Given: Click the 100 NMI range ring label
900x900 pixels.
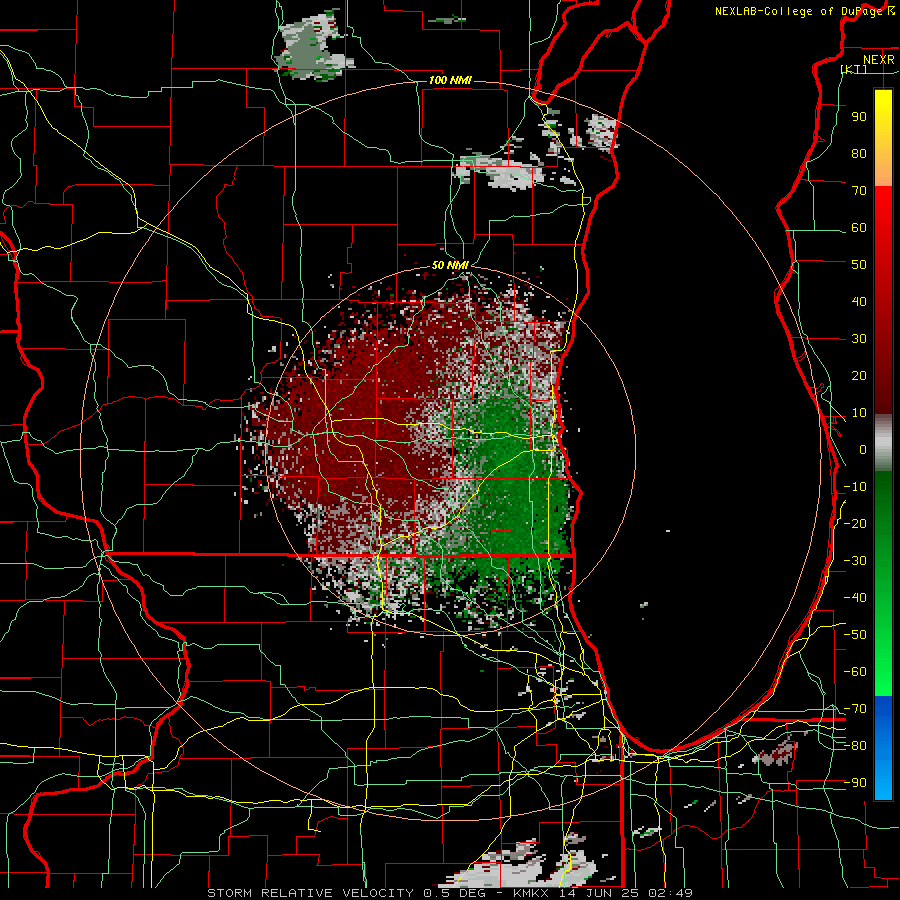Looking at the screenshot, I should (x=450, y=80).
